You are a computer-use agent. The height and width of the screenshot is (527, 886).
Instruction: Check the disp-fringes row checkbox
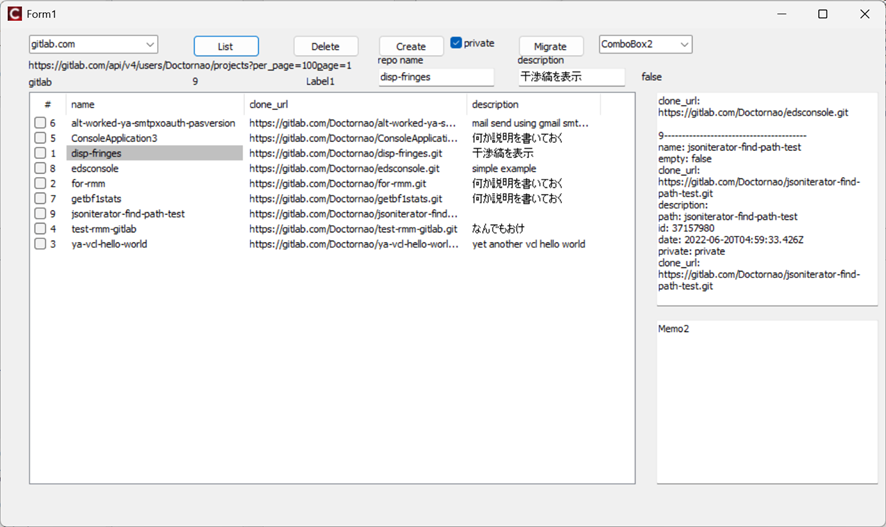pos(40,153)
